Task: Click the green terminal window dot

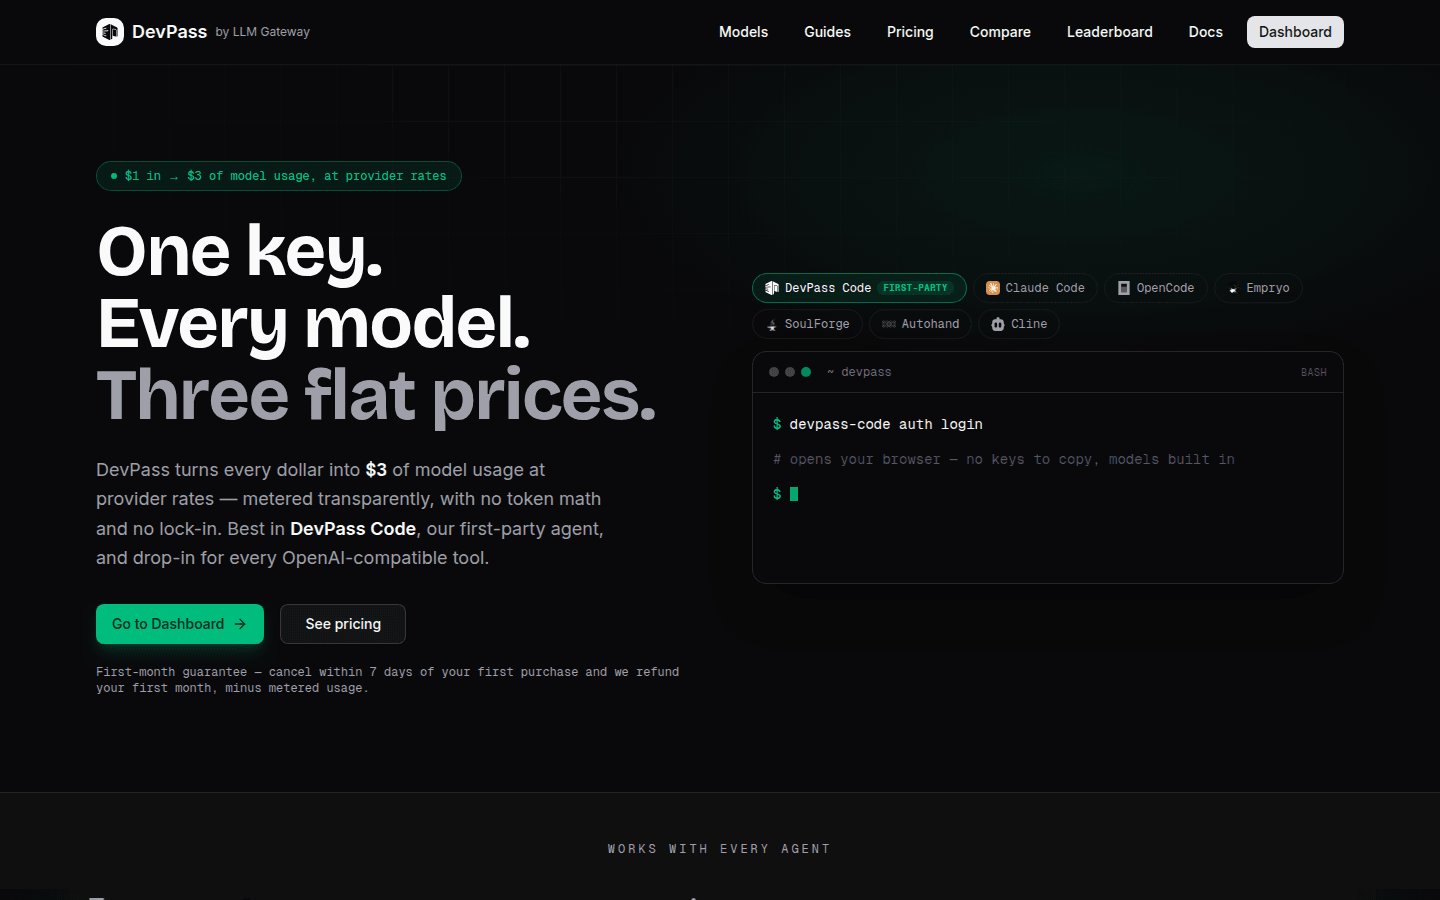Action: tap(806, 372)
